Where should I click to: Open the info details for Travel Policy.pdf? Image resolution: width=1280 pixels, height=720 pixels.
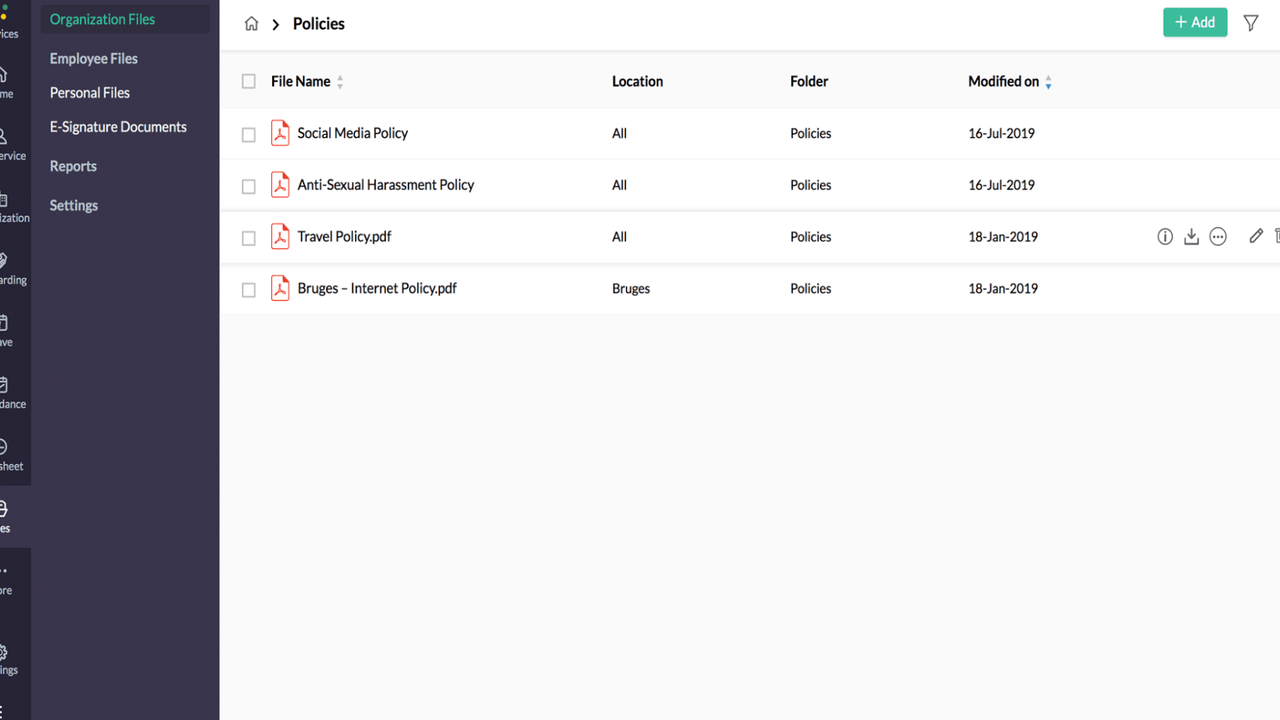1164,236
